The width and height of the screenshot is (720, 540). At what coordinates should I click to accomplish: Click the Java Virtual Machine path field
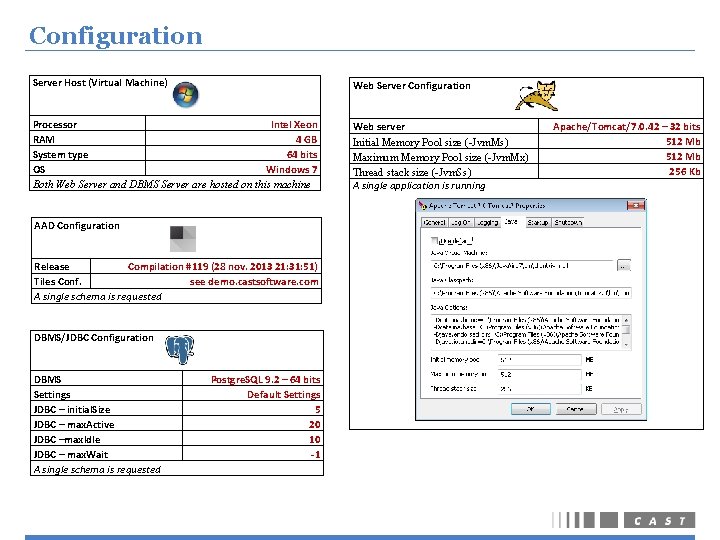click(x=522, y=265)
